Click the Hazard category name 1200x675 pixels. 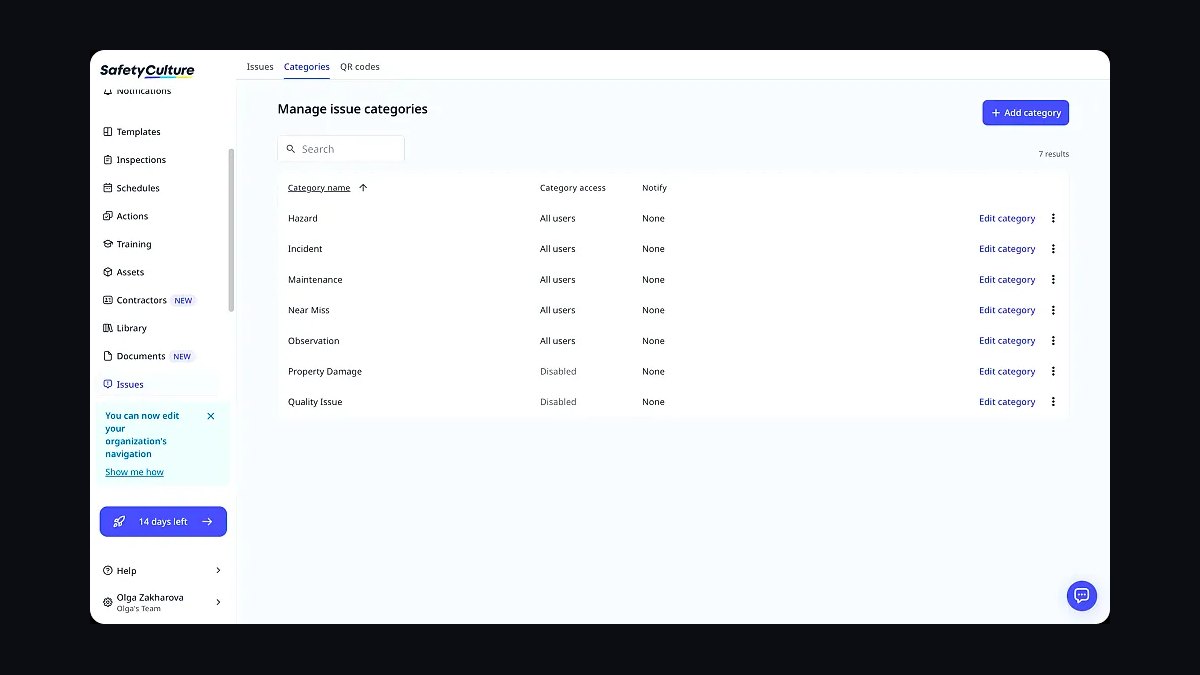pos(303,218)
